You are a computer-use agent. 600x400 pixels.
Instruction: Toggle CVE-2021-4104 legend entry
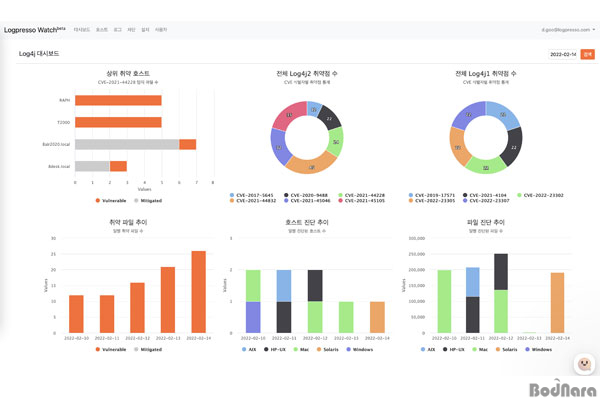(x=484, y=195)
